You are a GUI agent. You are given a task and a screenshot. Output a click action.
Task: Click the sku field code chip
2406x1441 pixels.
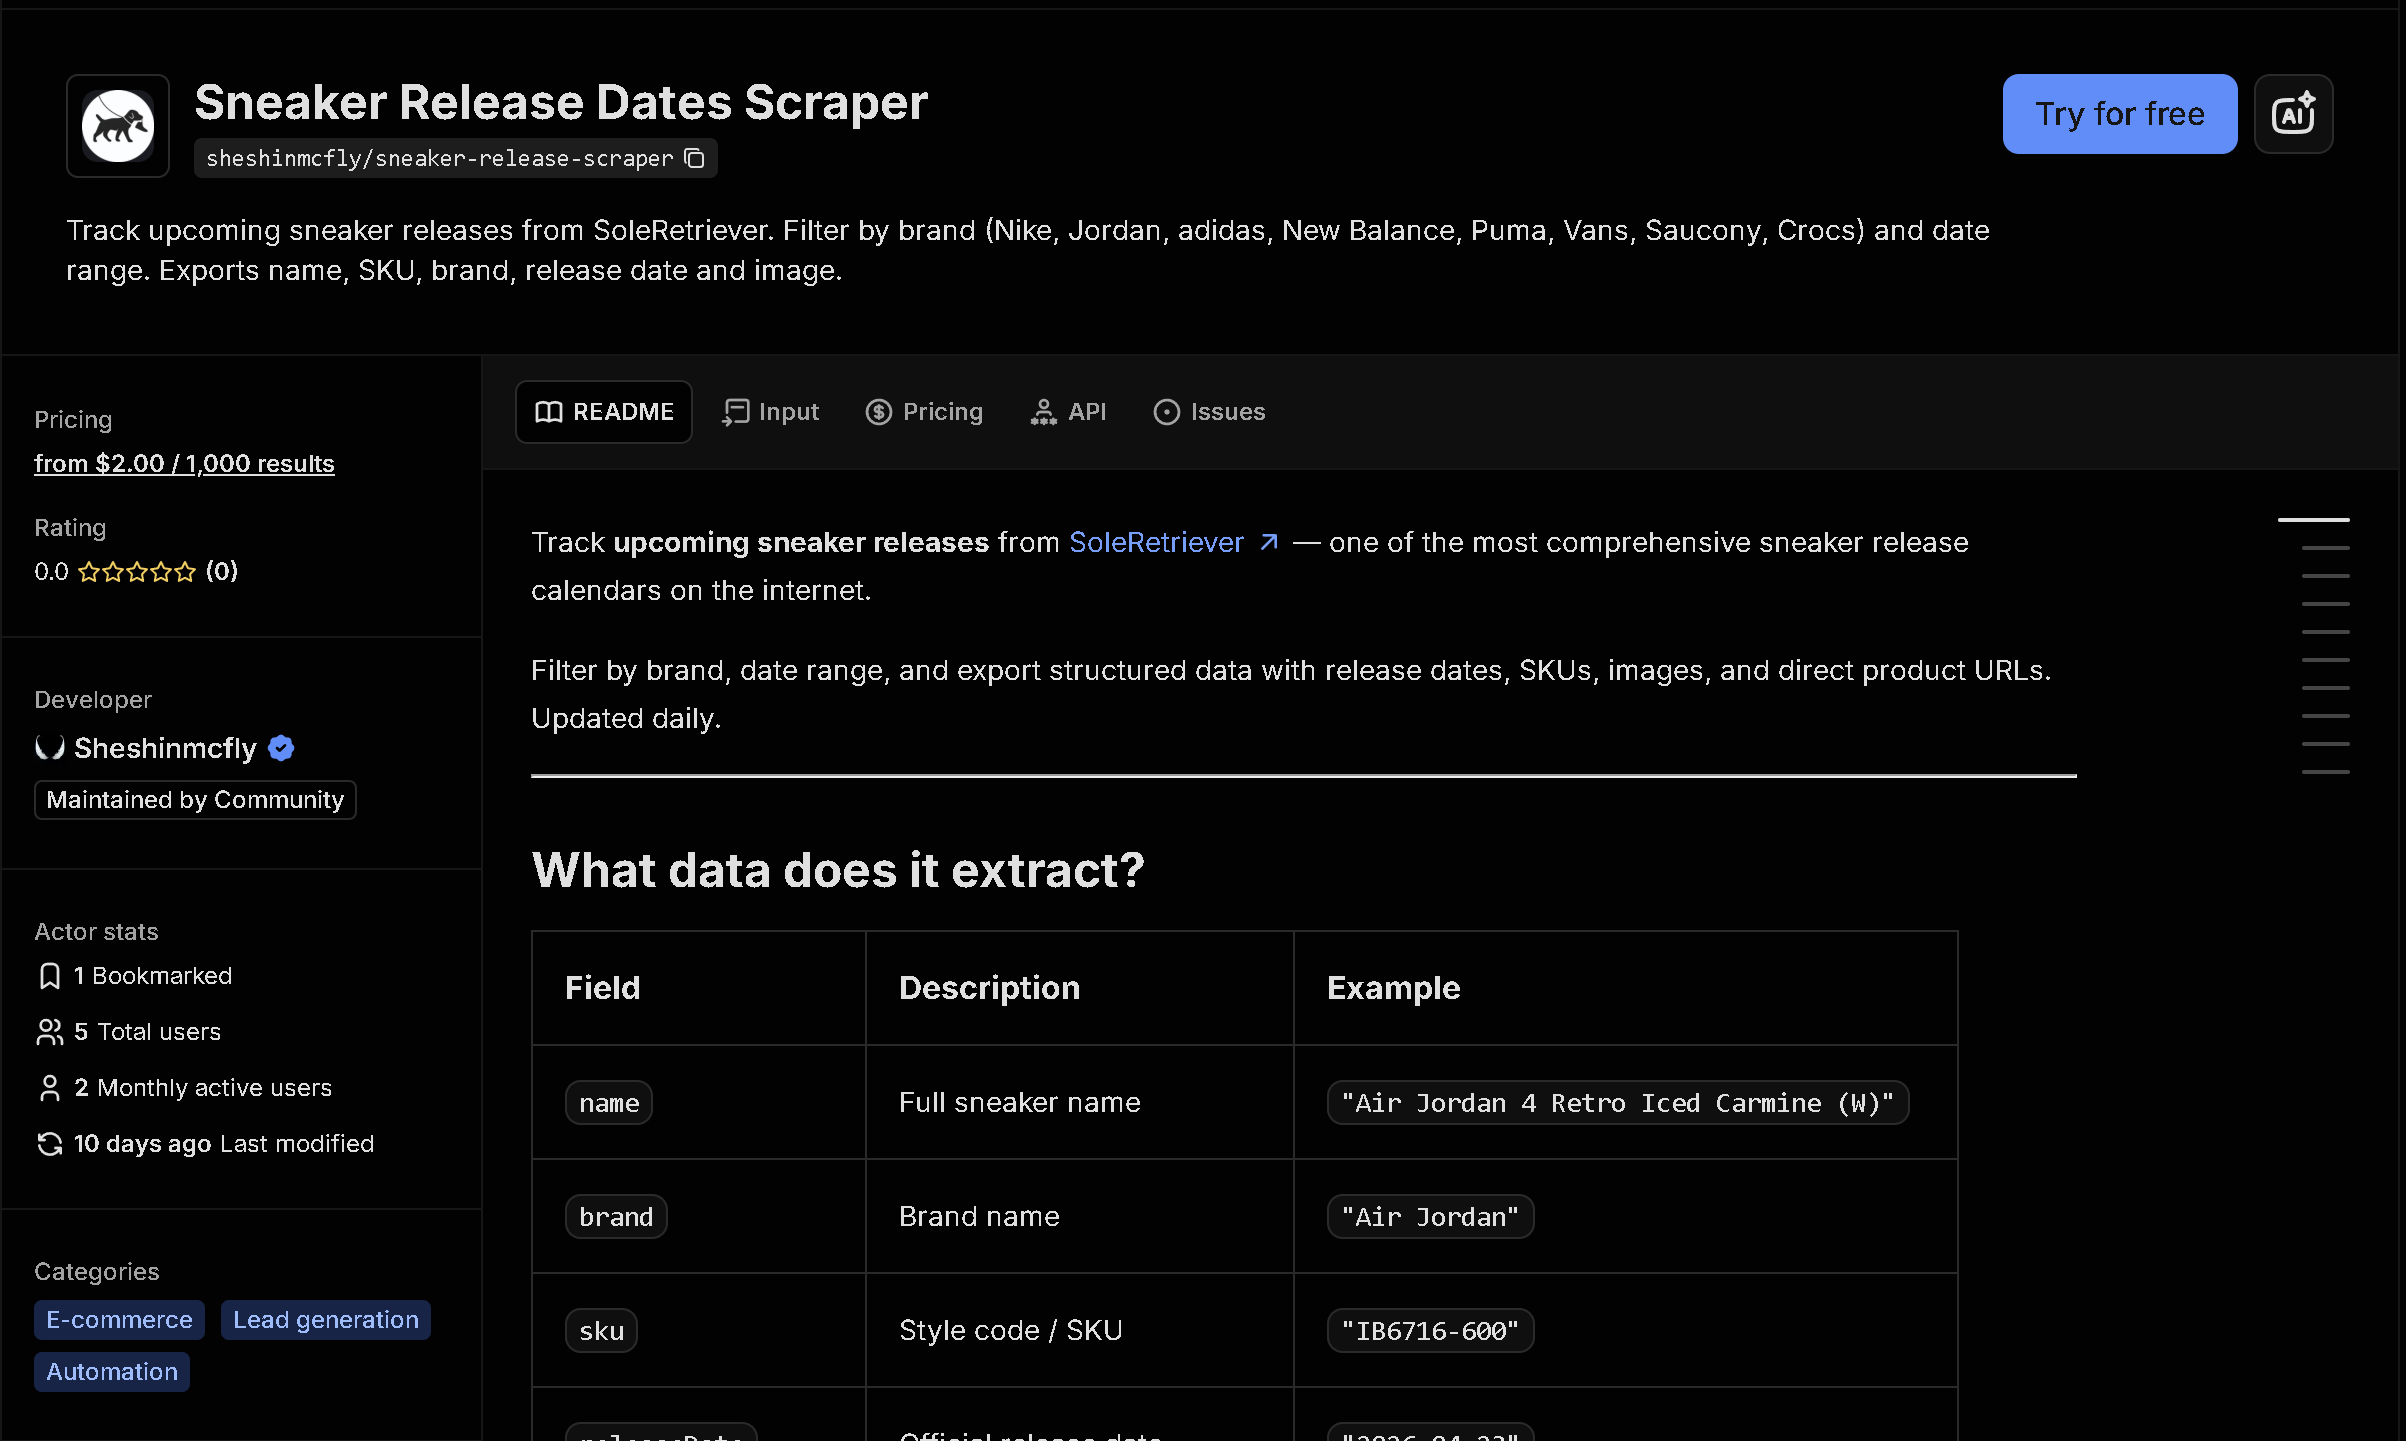coord(601,1331)
